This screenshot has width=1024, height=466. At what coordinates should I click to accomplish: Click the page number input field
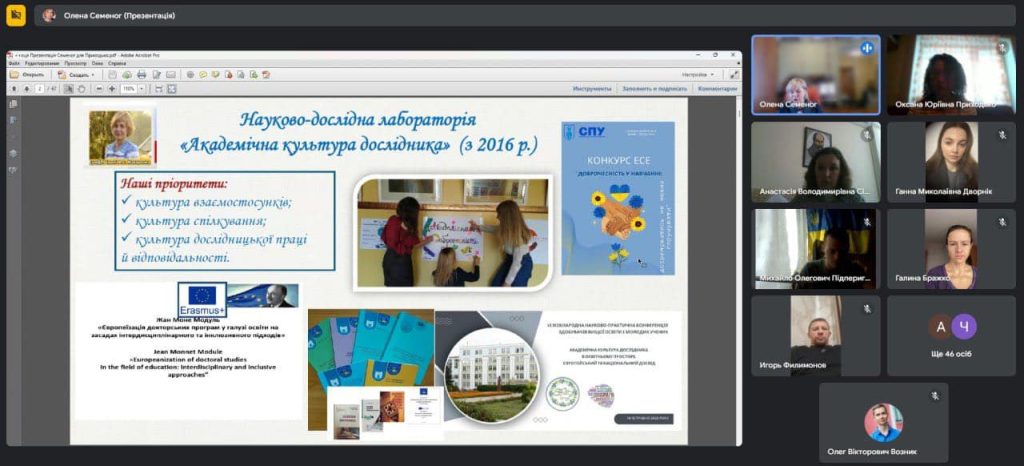[39, 88]
